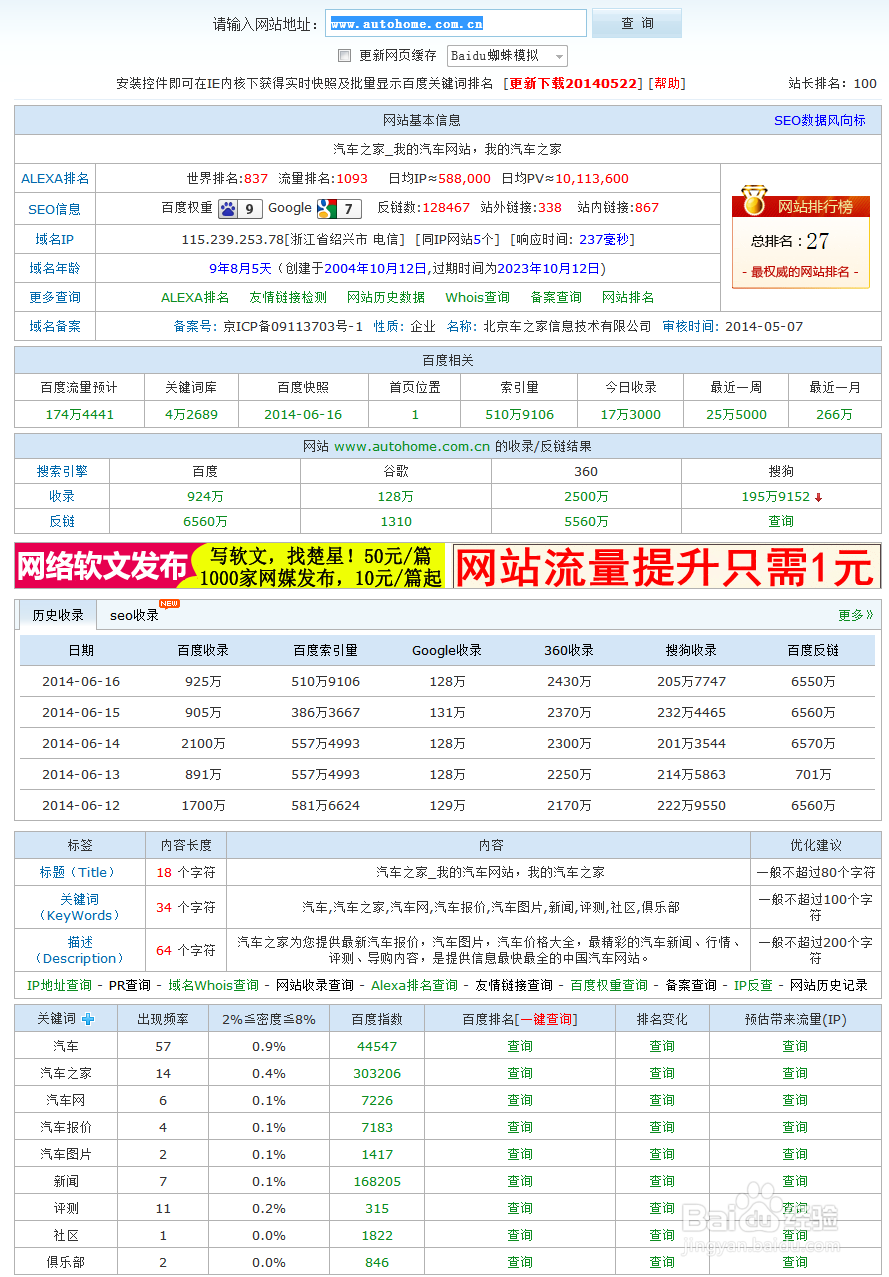Open the 更新下载20140522 link
The image size is (889, 1277).
point(574,84)
